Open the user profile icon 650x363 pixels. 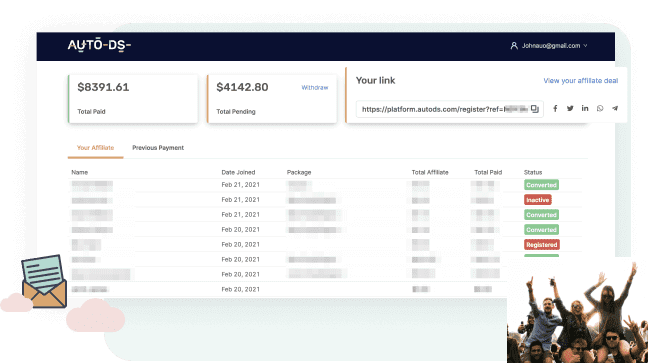(x=514, y=46)
